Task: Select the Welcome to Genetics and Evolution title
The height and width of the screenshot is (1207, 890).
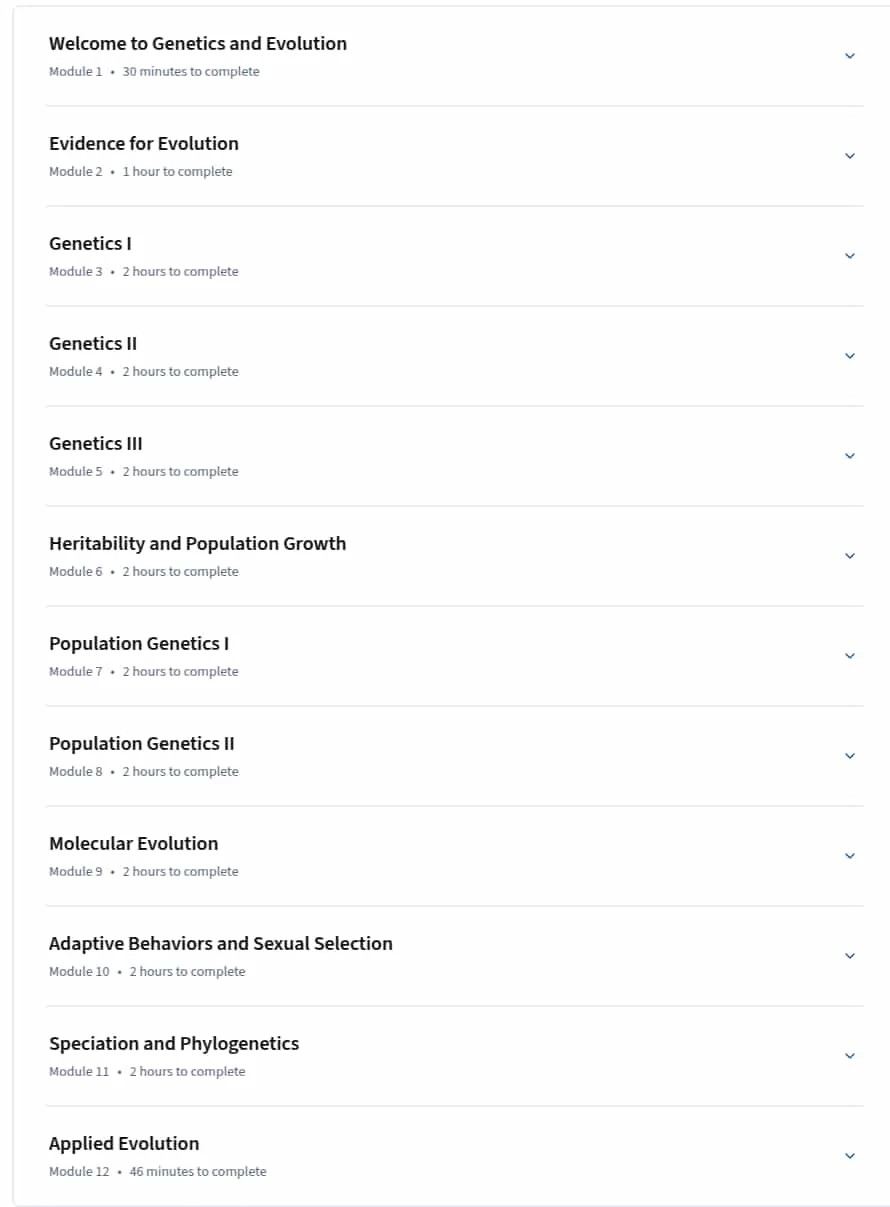Action: pos(198,44)
